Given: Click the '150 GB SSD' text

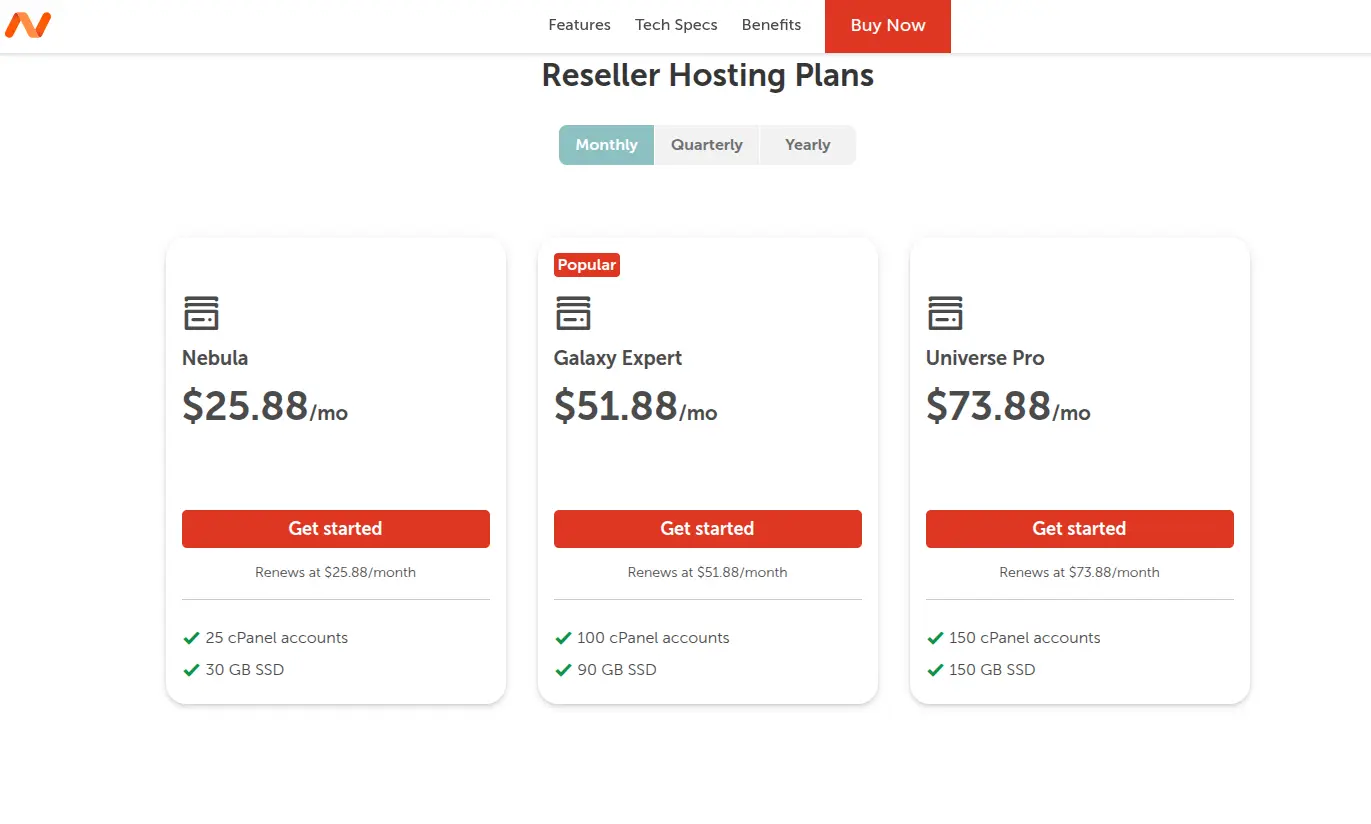Looking at the screenshot, I should (x=992, y=670).
